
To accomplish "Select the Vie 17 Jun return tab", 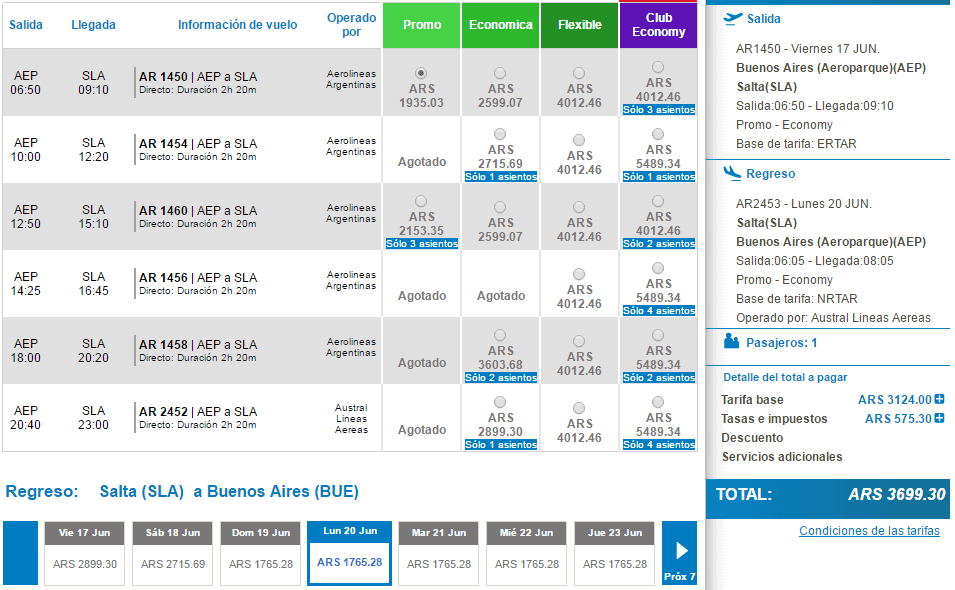I will pos(84,553).
